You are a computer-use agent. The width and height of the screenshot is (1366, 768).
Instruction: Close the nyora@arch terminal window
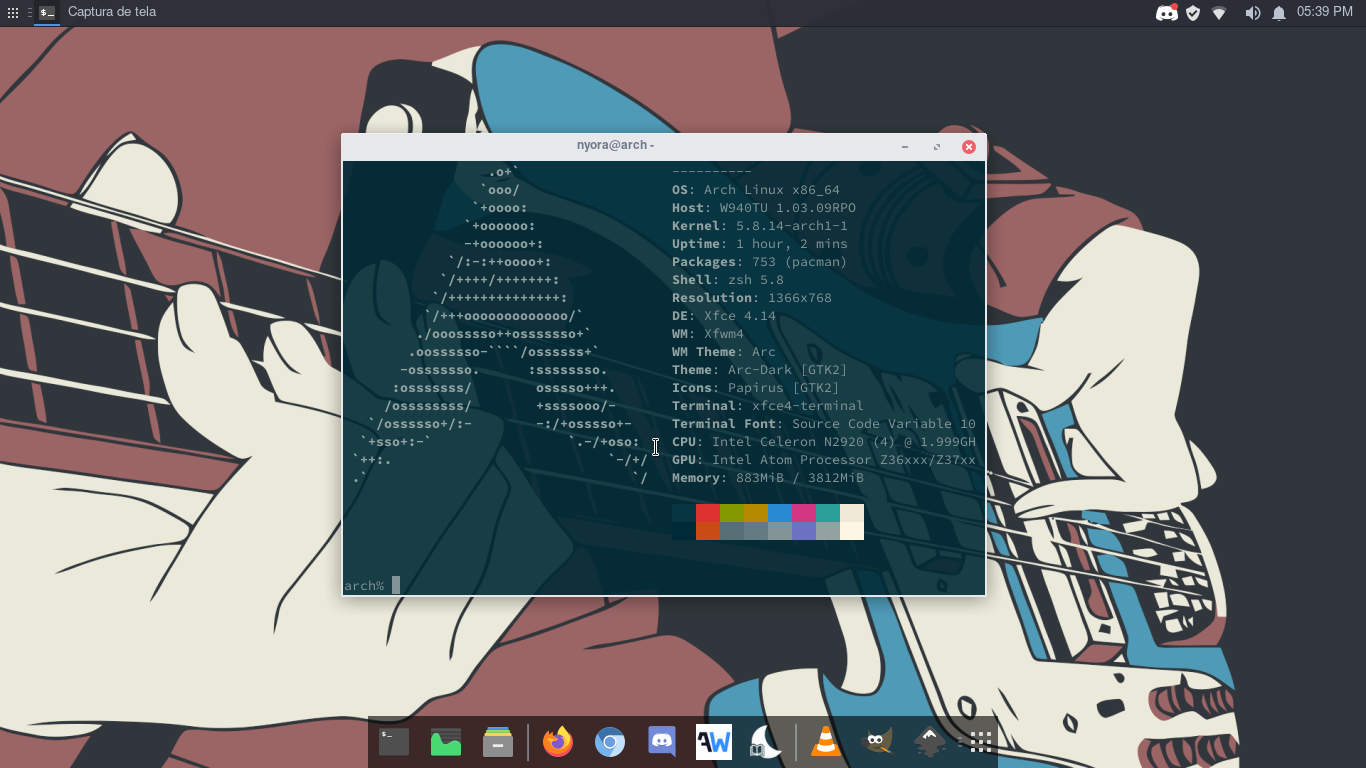click(968, 146)
